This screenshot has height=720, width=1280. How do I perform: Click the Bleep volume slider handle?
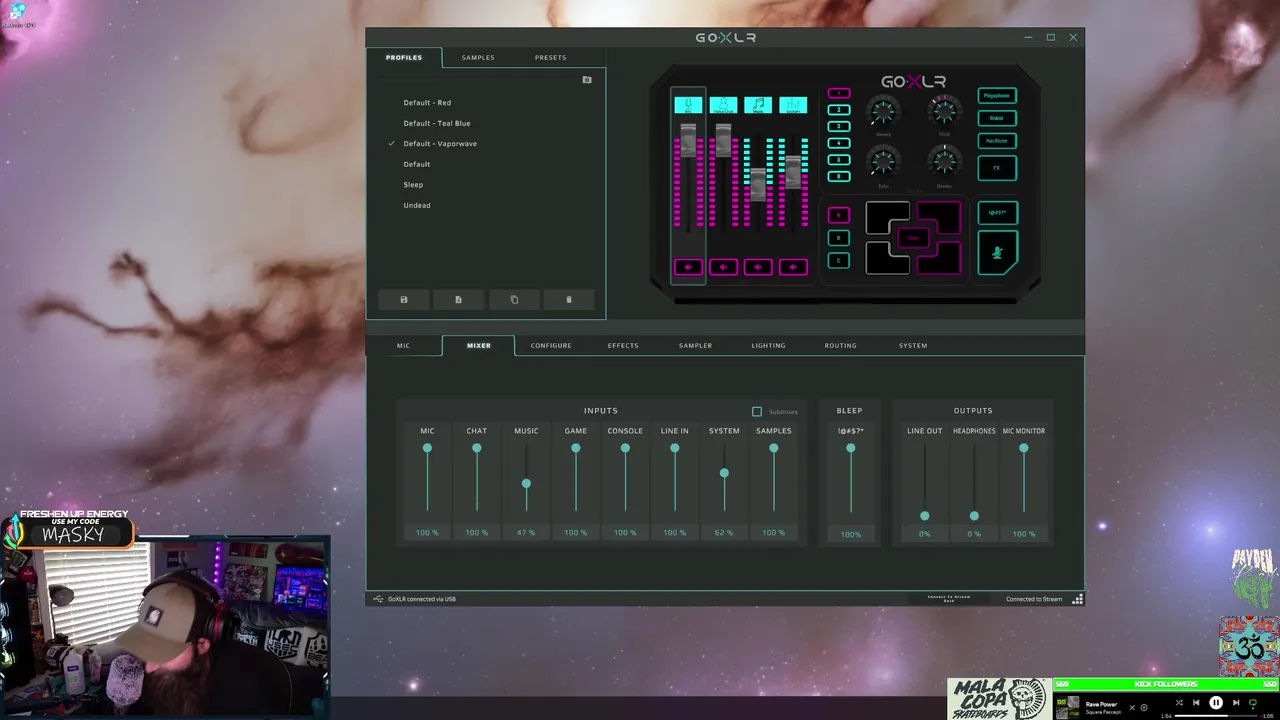(x=851, y=448)
